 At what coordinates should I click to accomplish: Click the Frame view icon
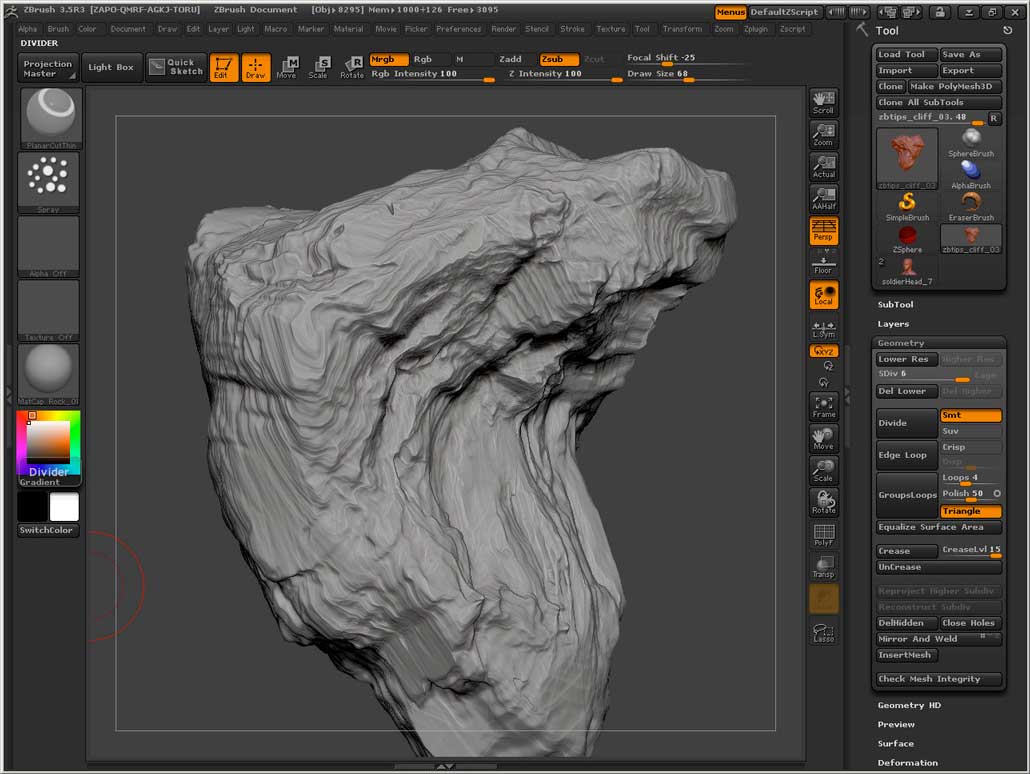[824, 406]
